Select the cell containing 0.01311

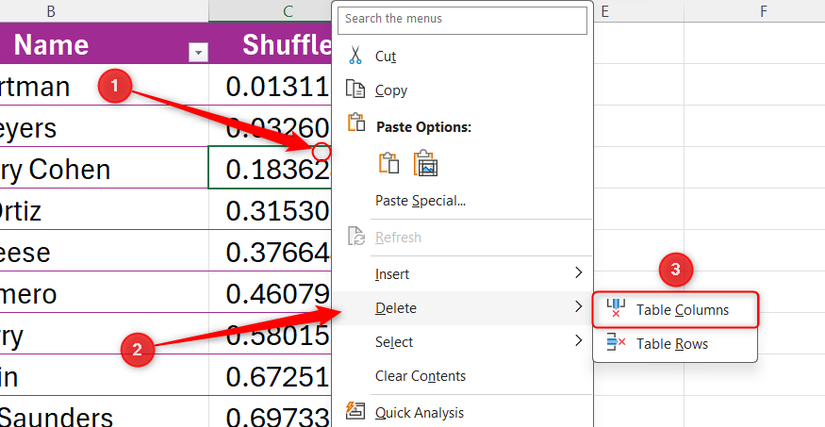click(x=270, y=85)
